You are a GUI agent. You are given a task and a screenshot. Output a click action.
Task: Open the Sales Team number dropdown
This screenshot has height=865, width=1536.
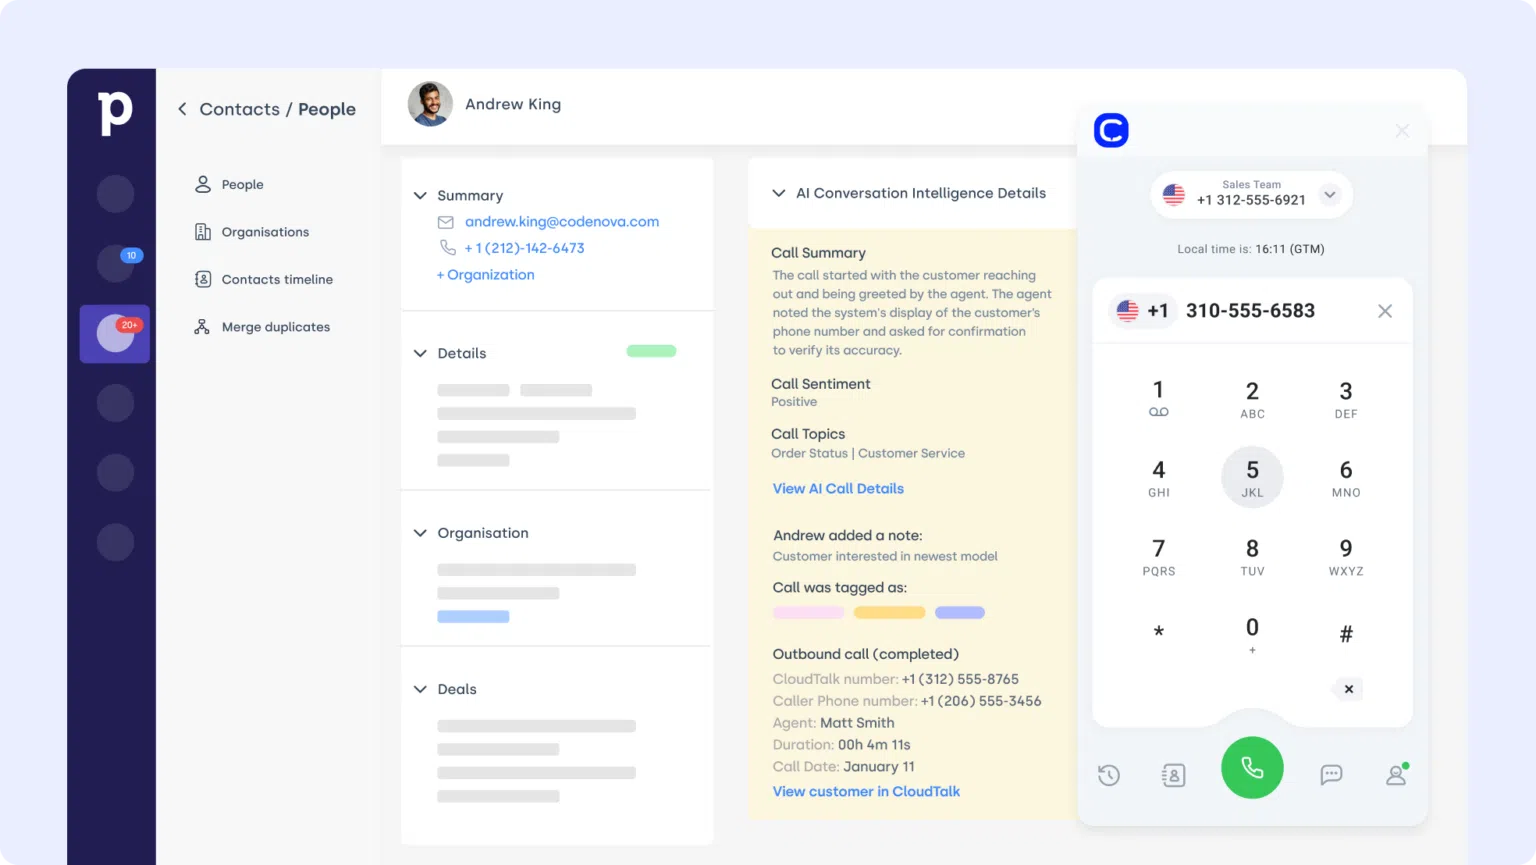[x=1329, y=195]
